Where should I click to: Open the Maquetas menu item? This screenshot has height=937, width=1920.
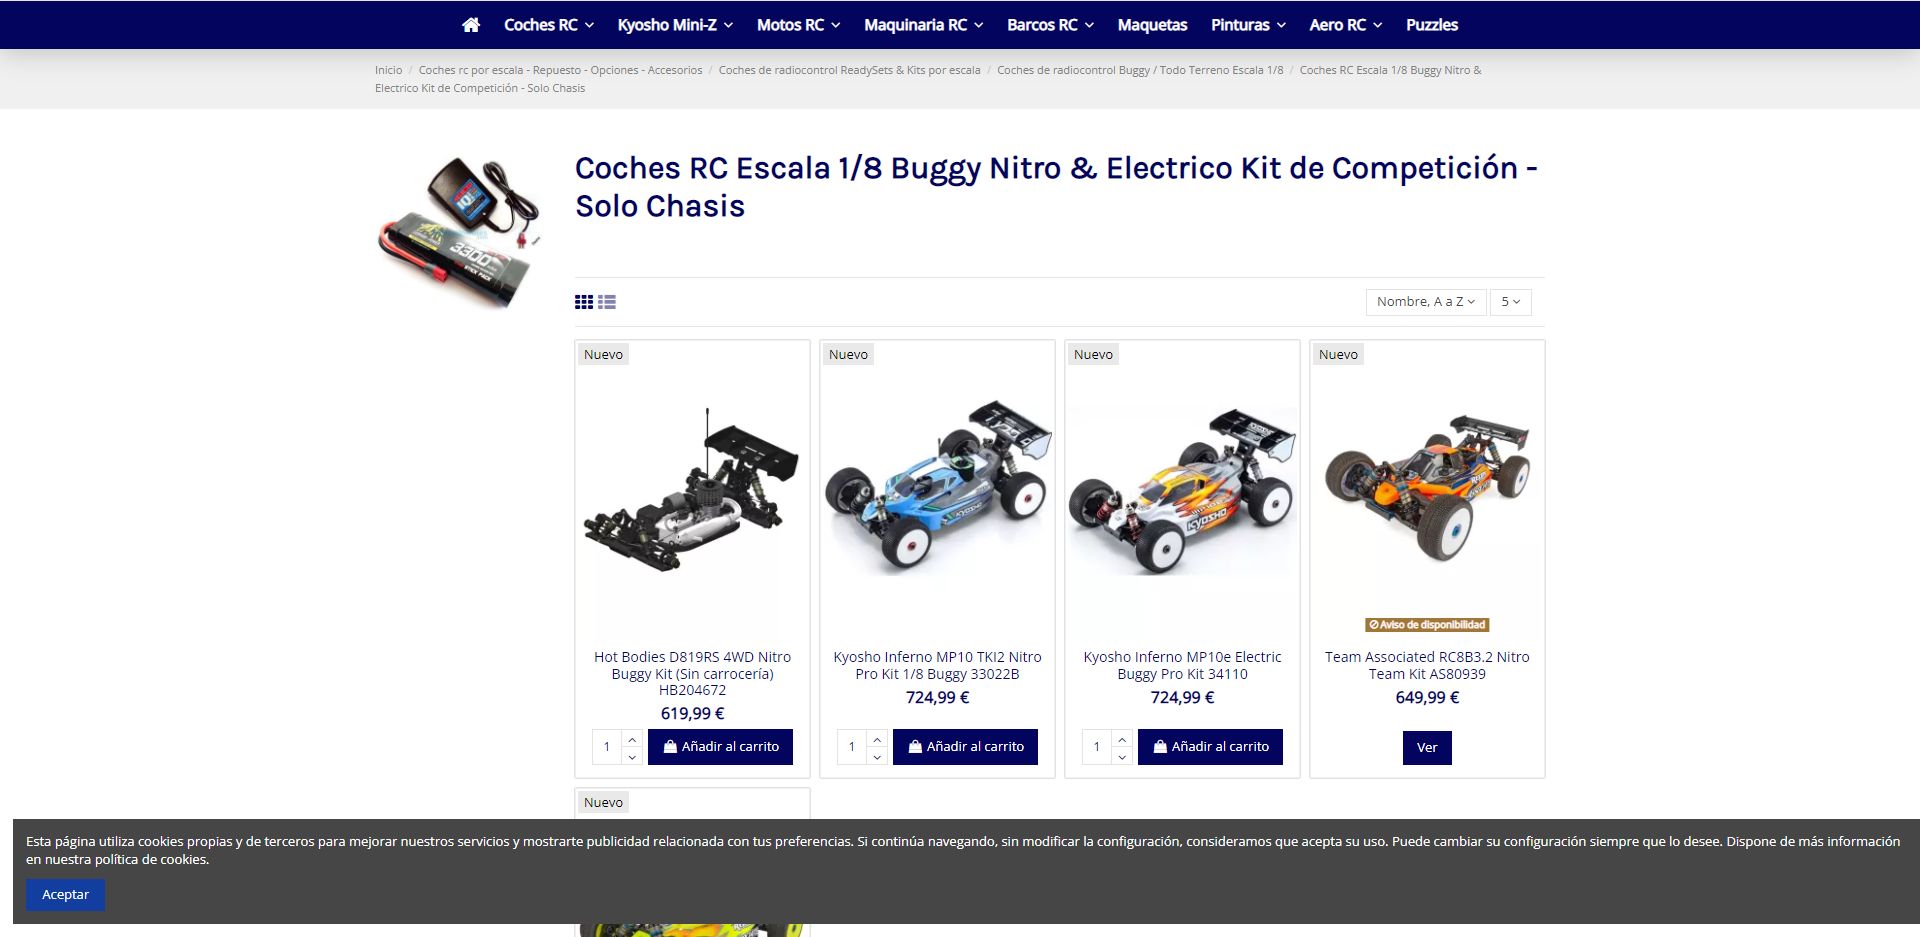point(1152,25)
